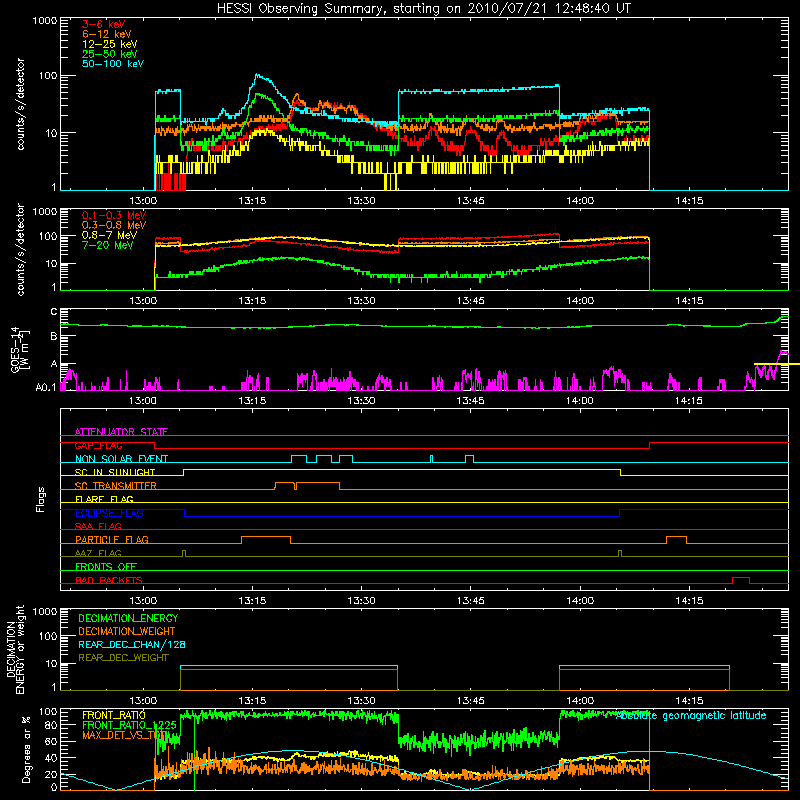Click the 'Absolute geomagnetic latitude' label
The image size is (800, 800).
[691, 716]
